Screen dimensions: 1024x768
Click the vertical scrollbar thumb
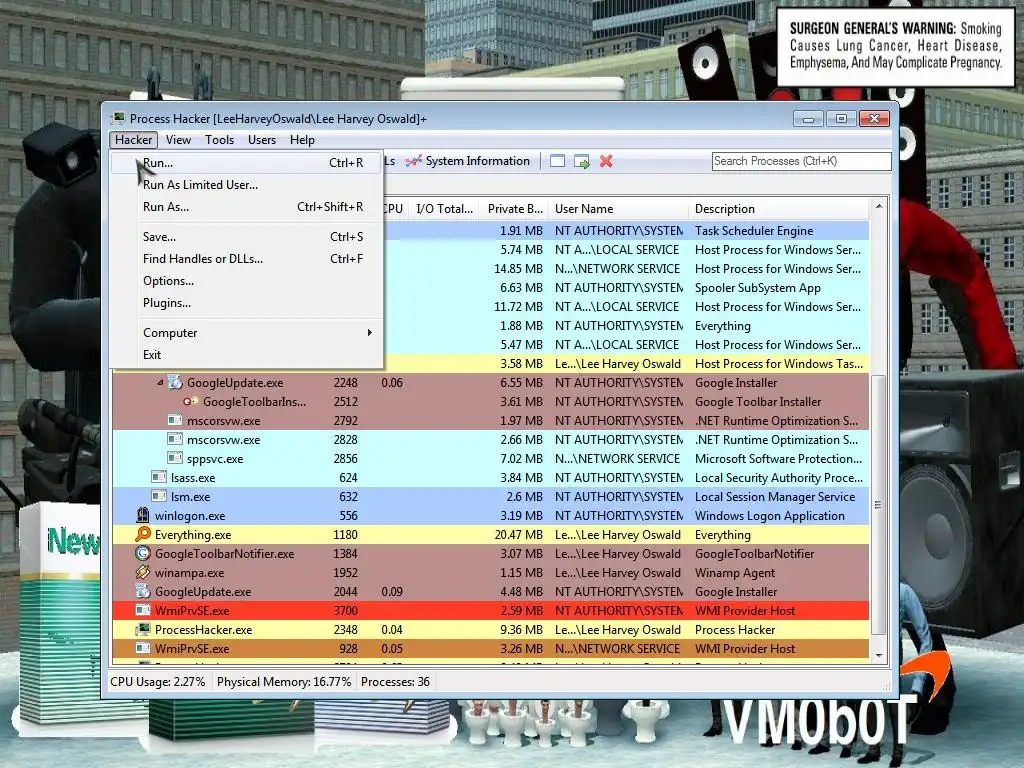click(x=879, y=505)
